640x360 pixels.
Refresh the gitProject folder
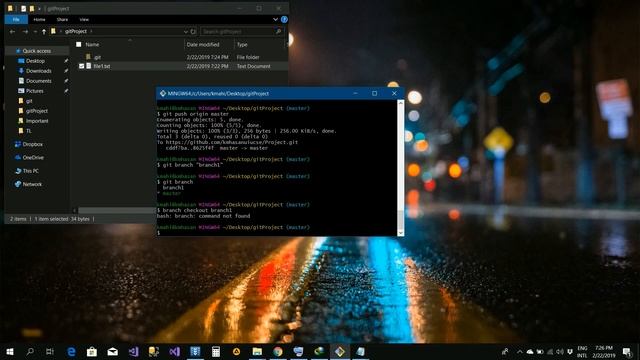(x=193, y=31)
